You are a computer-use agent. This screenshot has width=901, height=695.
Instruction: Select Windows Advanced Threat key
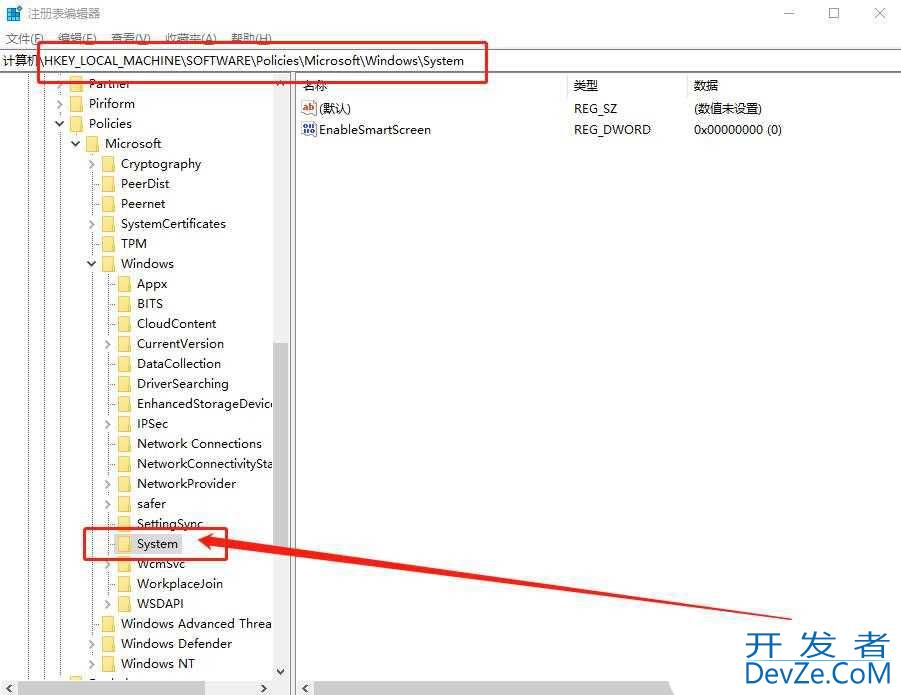[196, 624]
